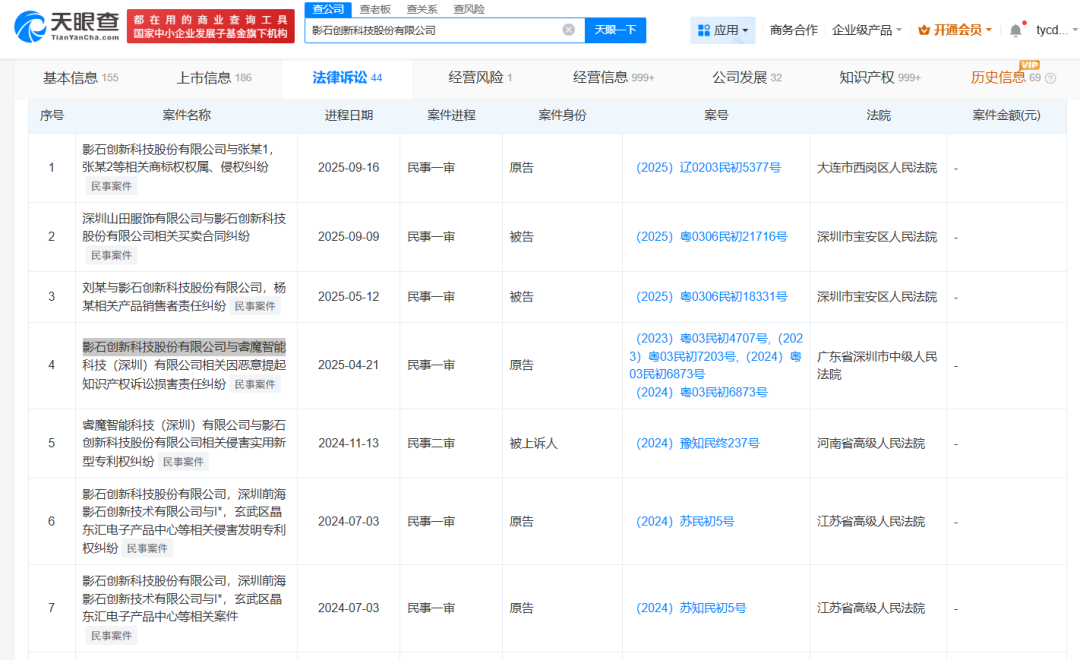This screenshot has height=660, width=1080.
Task: Click the Tianyancha logo
Action: tap(69, 27)
